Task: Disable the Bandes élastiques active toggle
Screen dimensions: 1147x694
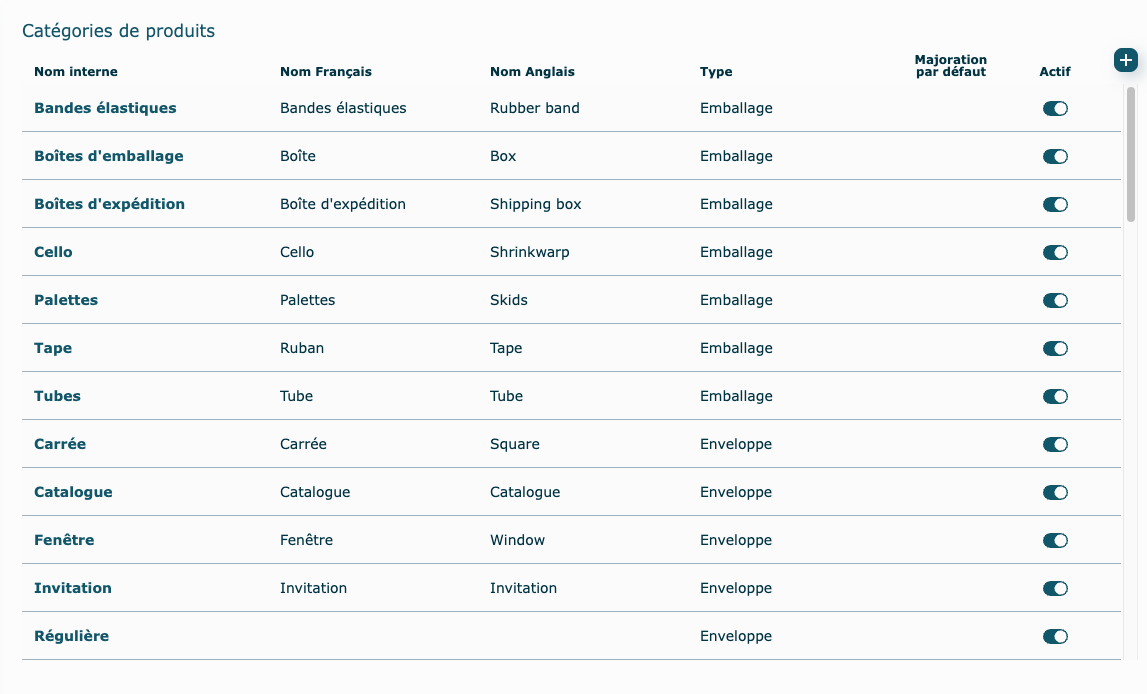Action: (1055, 108)
